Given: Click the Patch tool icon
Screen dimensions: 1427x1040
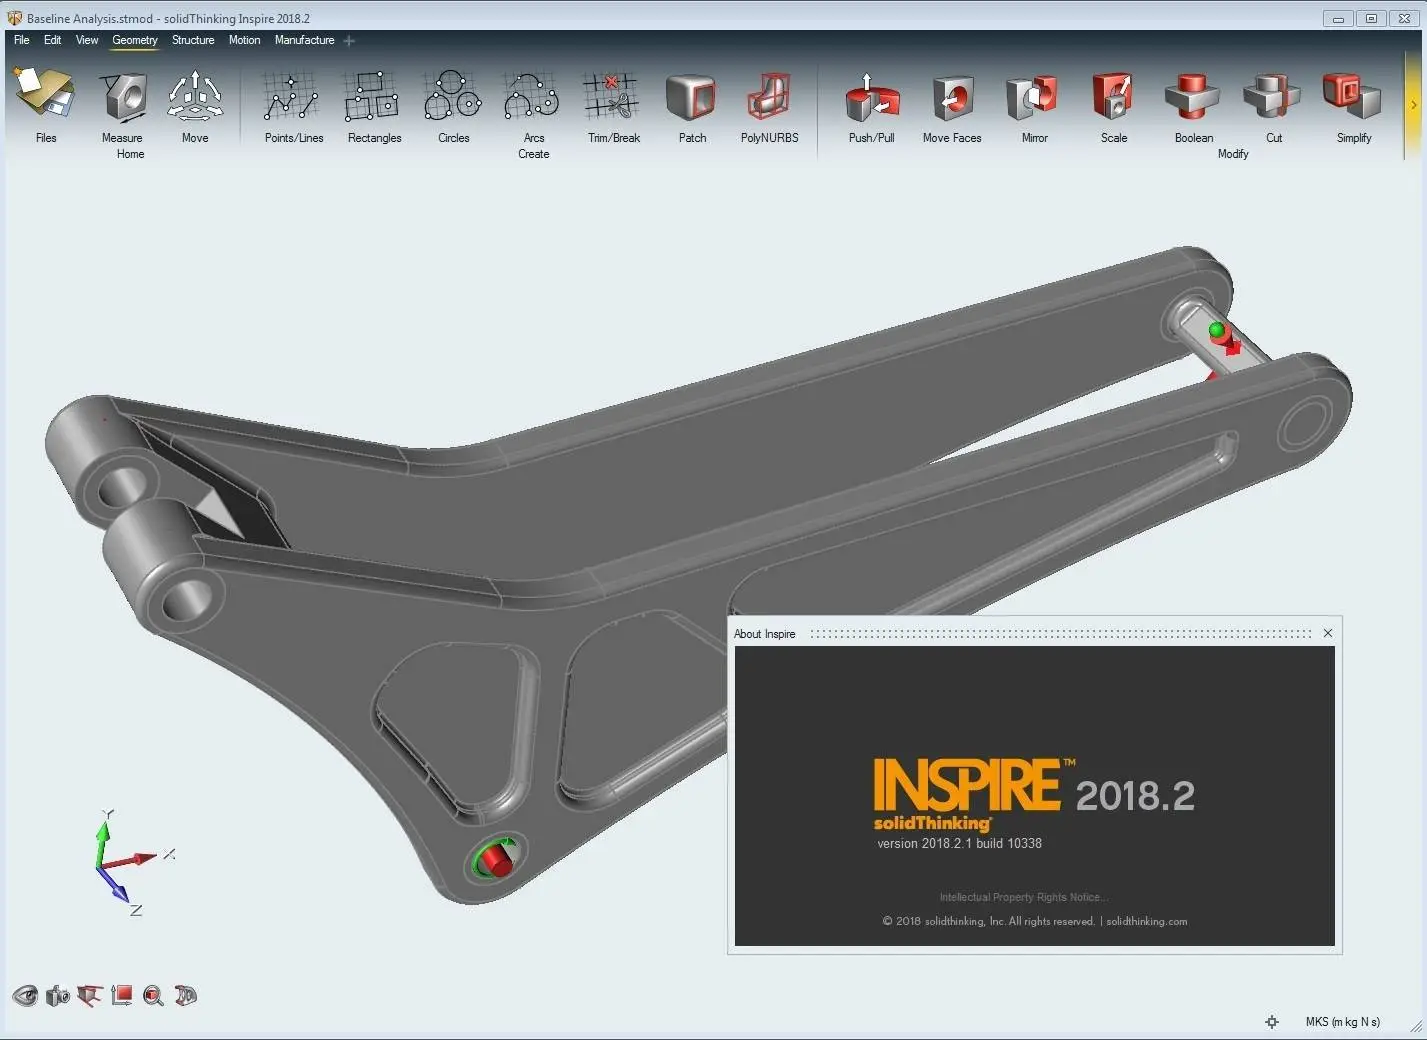Looking at the screenshot, I should 691,97.
